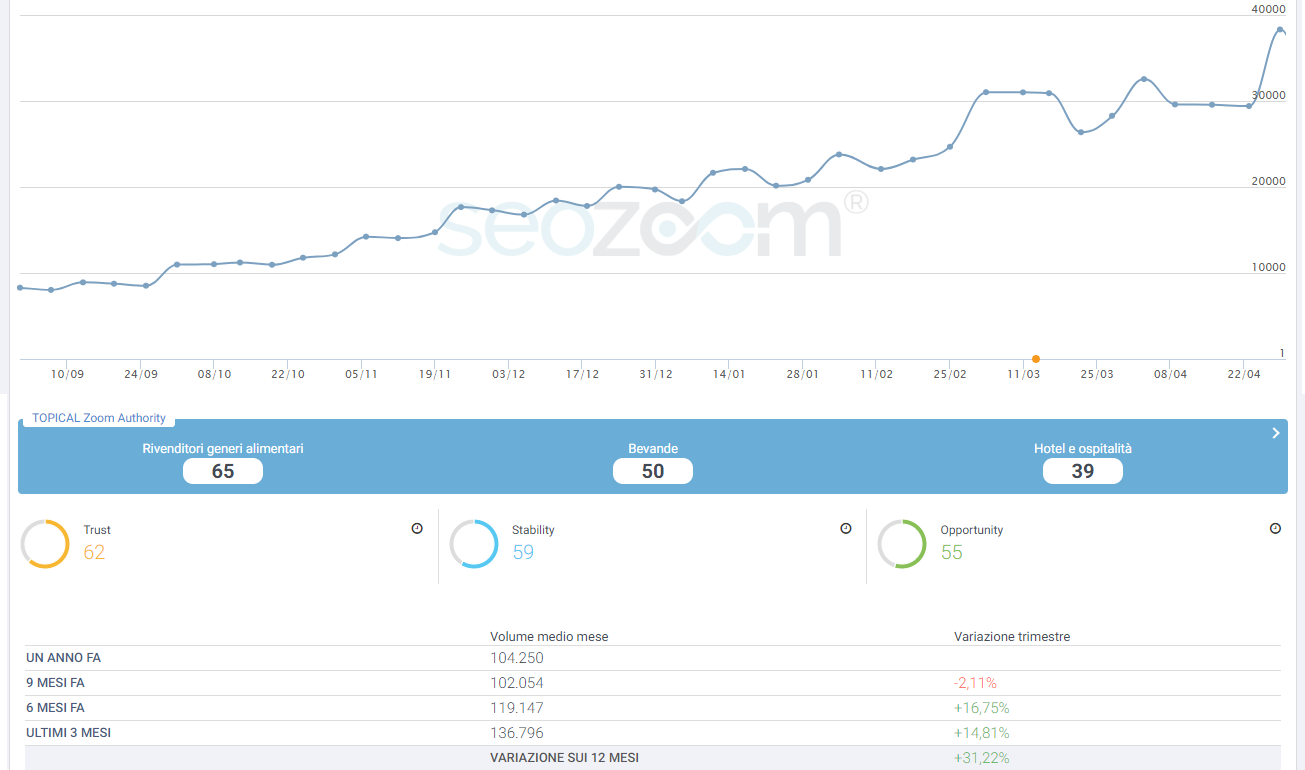
Task: Click the 08/10 date label on axis
Action: pyautogui.click(x=215, y=374)
